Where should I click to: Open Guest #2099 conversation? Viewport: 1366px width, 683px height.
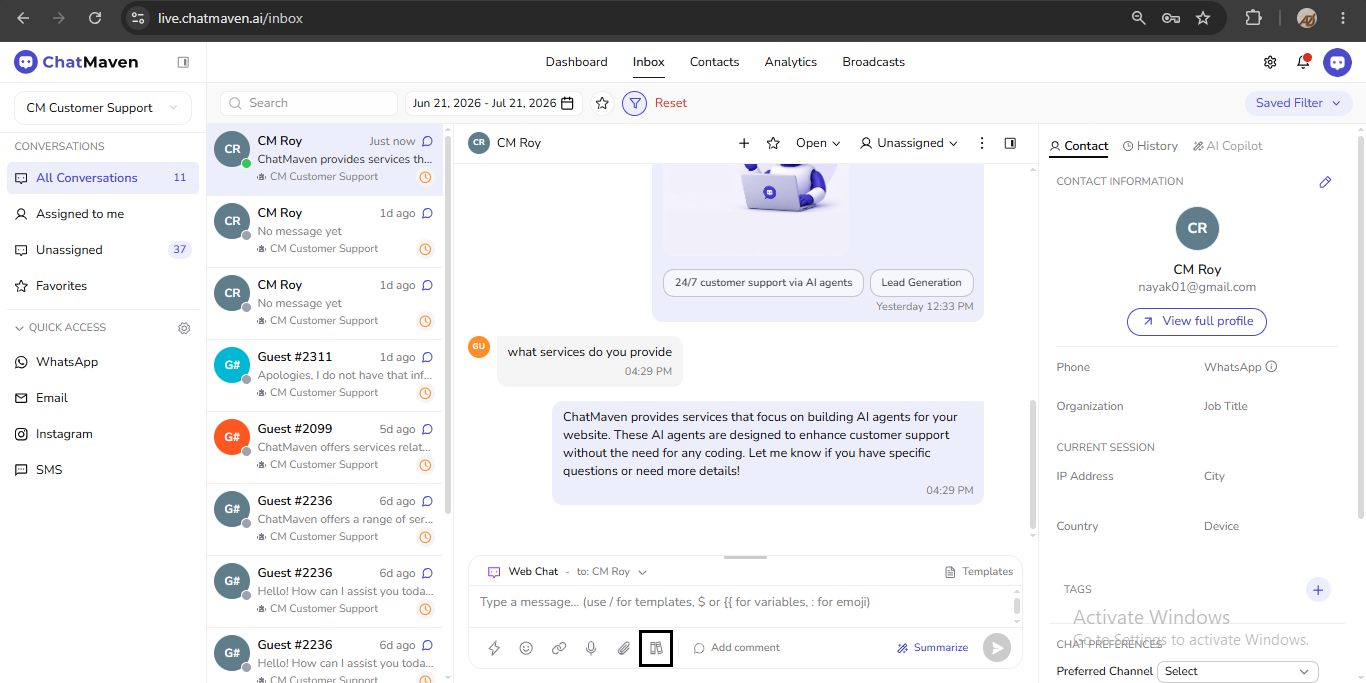tap(326, 448)
